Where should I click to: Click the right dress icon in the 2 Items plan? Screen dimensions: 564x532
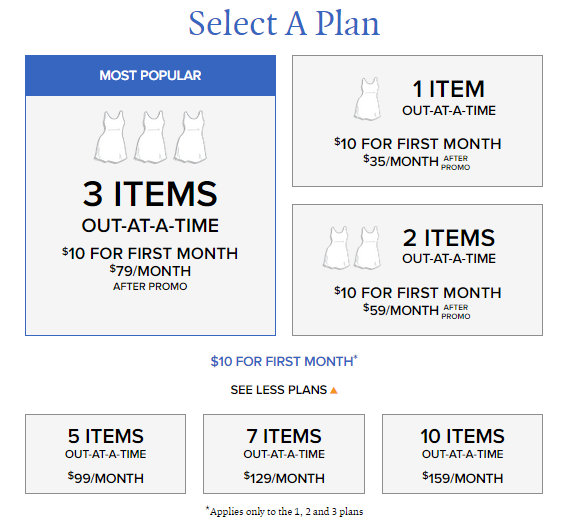pyautogui.click(x=368, y=248)
